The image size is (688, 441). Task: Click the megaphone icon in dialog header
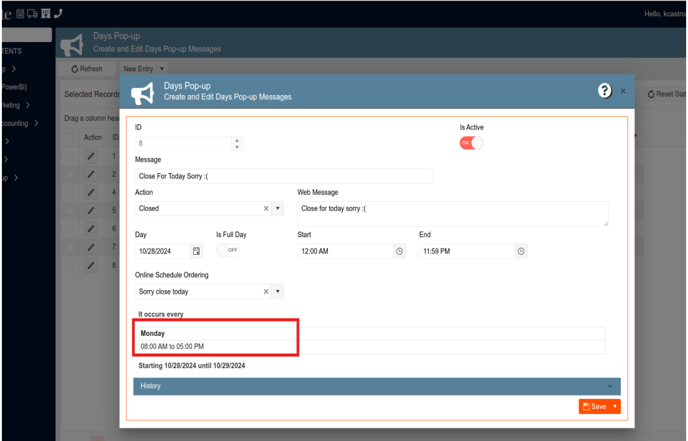[143, 92]
